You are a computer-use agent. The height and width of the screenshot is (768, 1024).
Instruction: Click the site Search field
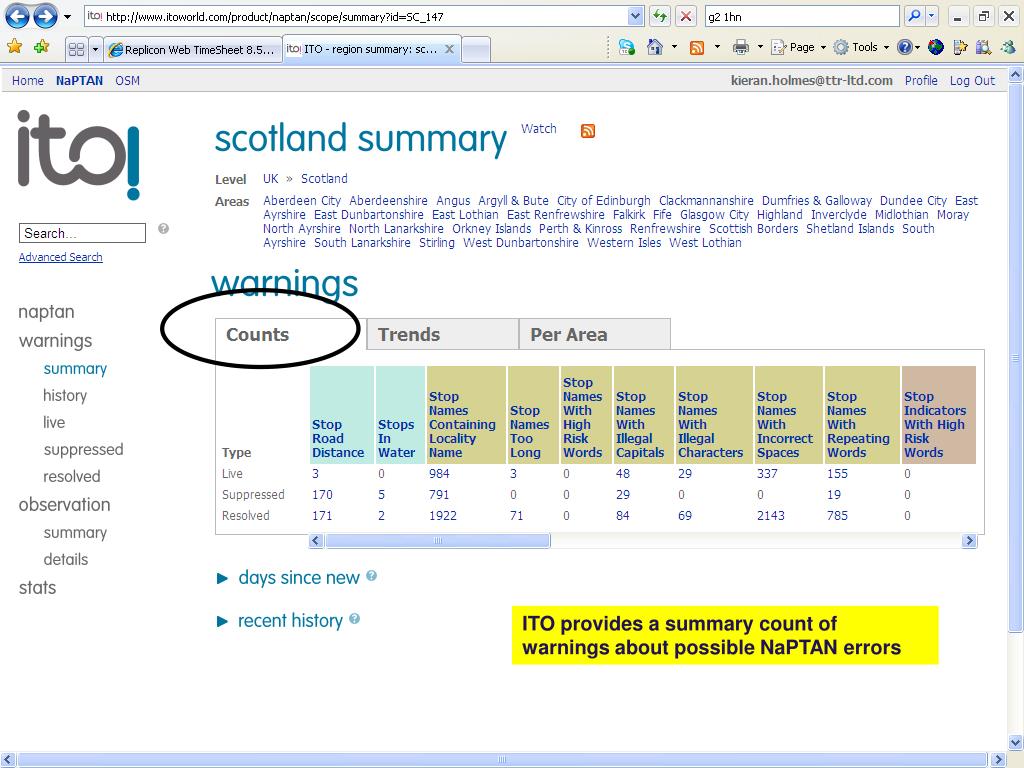click(x=82, y=233)
